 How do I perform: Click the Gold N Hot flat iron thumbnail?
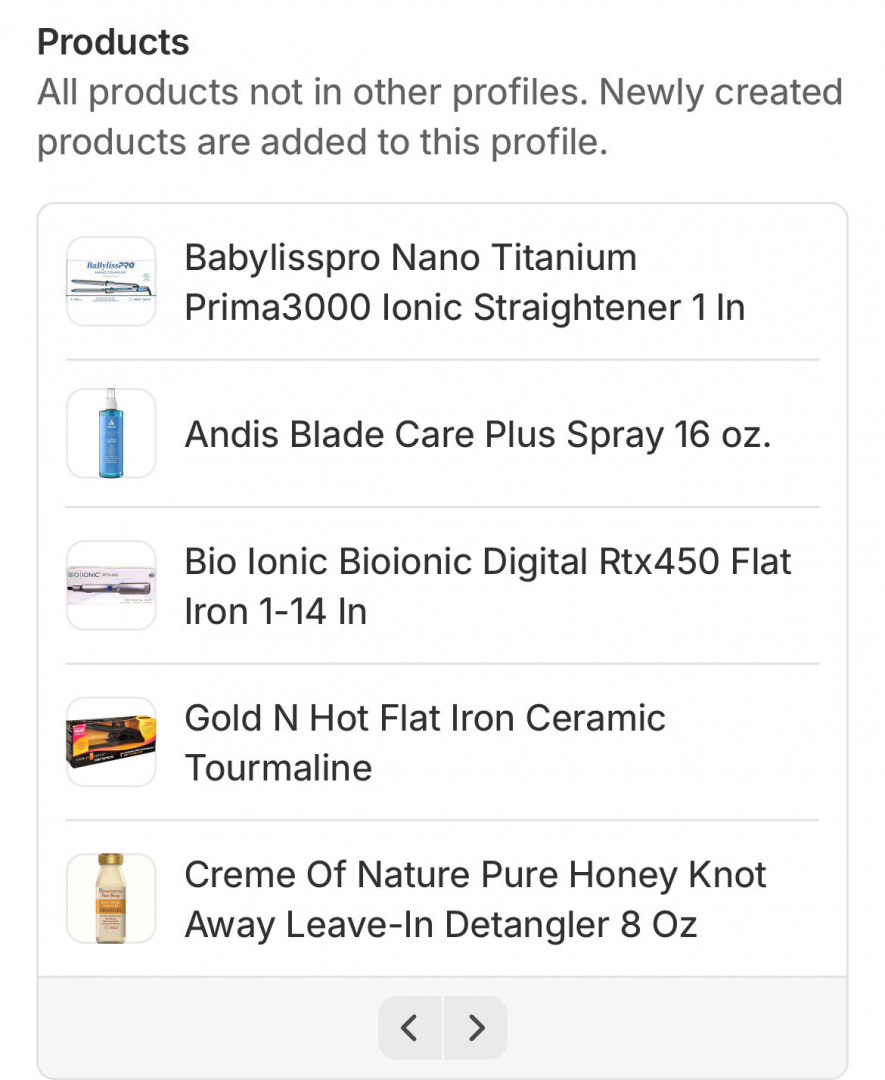[111, 742]
